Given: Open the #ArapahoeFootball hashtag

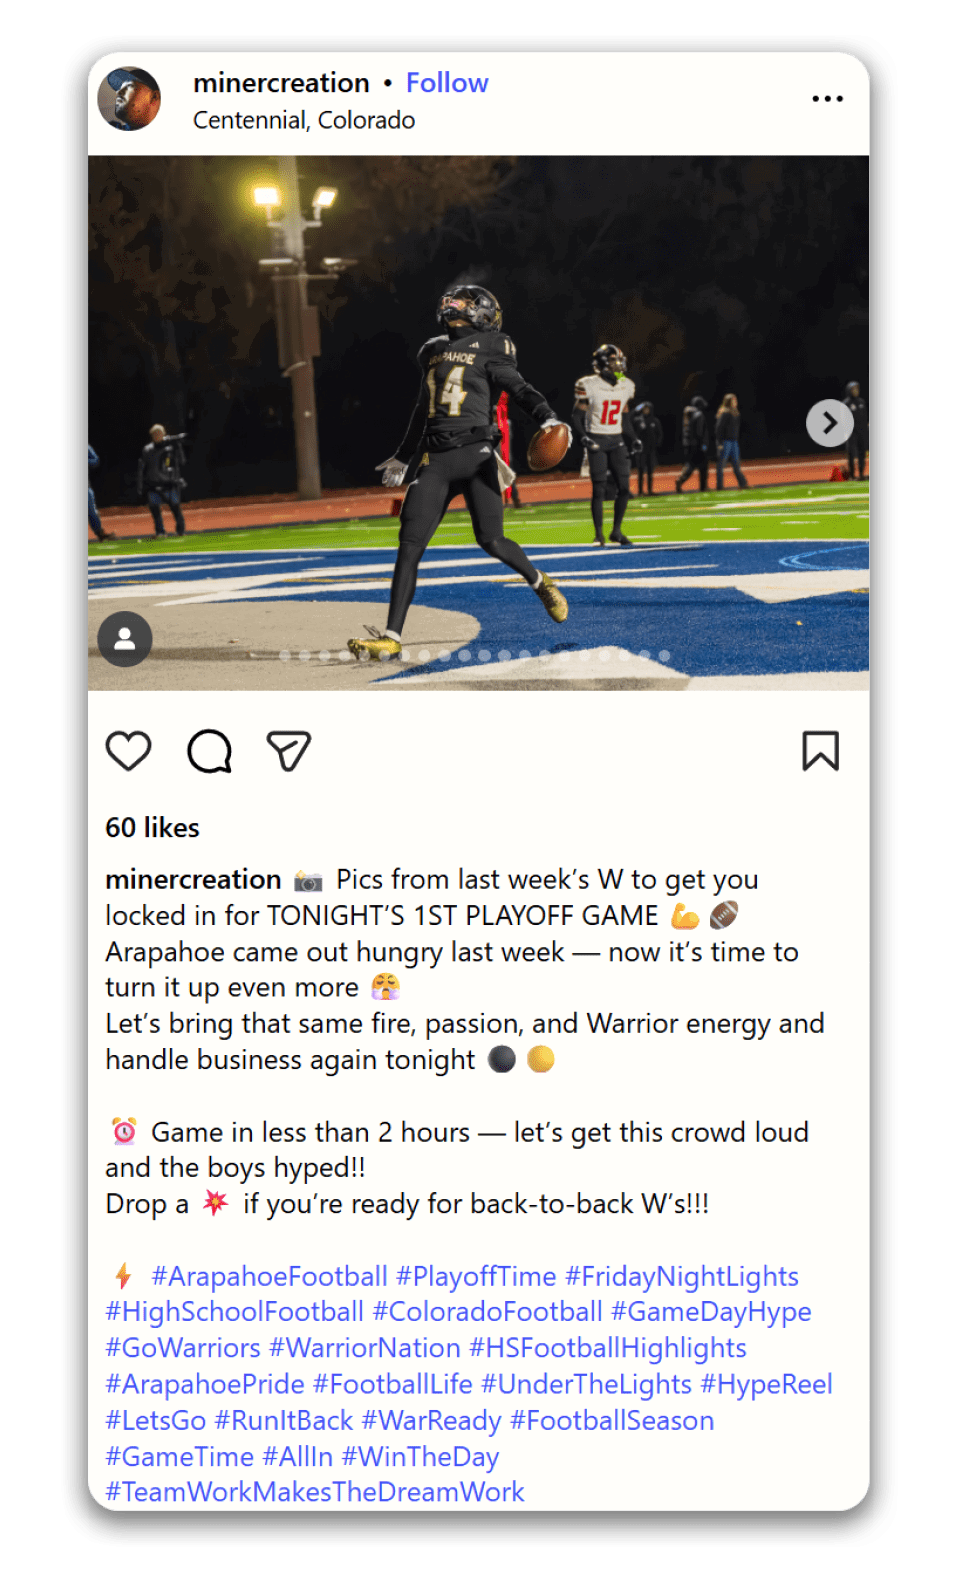Looking at the screenshot, I should (269, 1277).
